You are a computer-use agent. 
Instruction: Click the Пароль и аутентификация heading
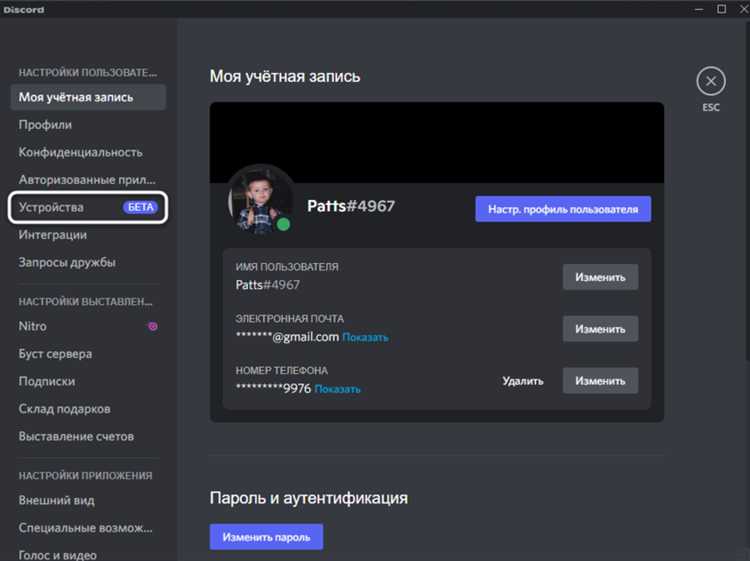coord(309,498)
